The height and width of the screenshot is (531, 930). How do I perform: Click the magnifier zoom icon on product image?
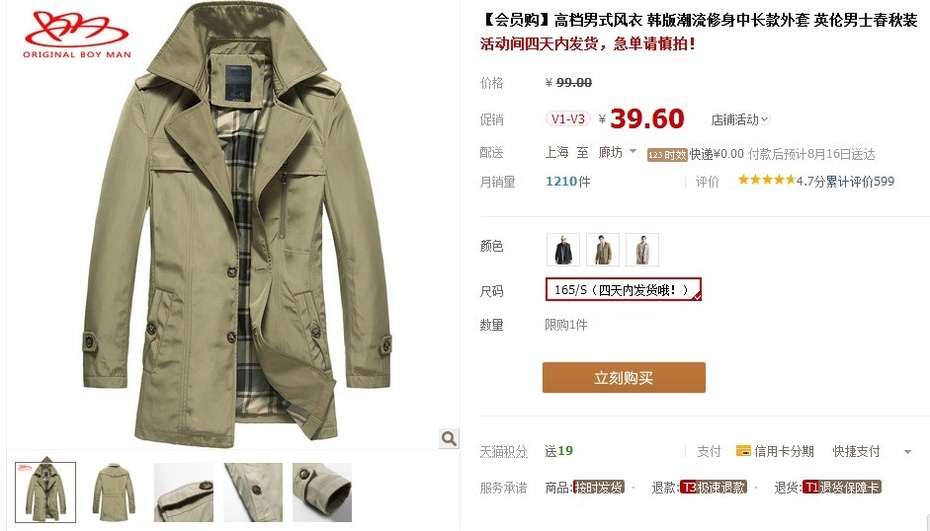pyautogui.click(x=449, y=438)
